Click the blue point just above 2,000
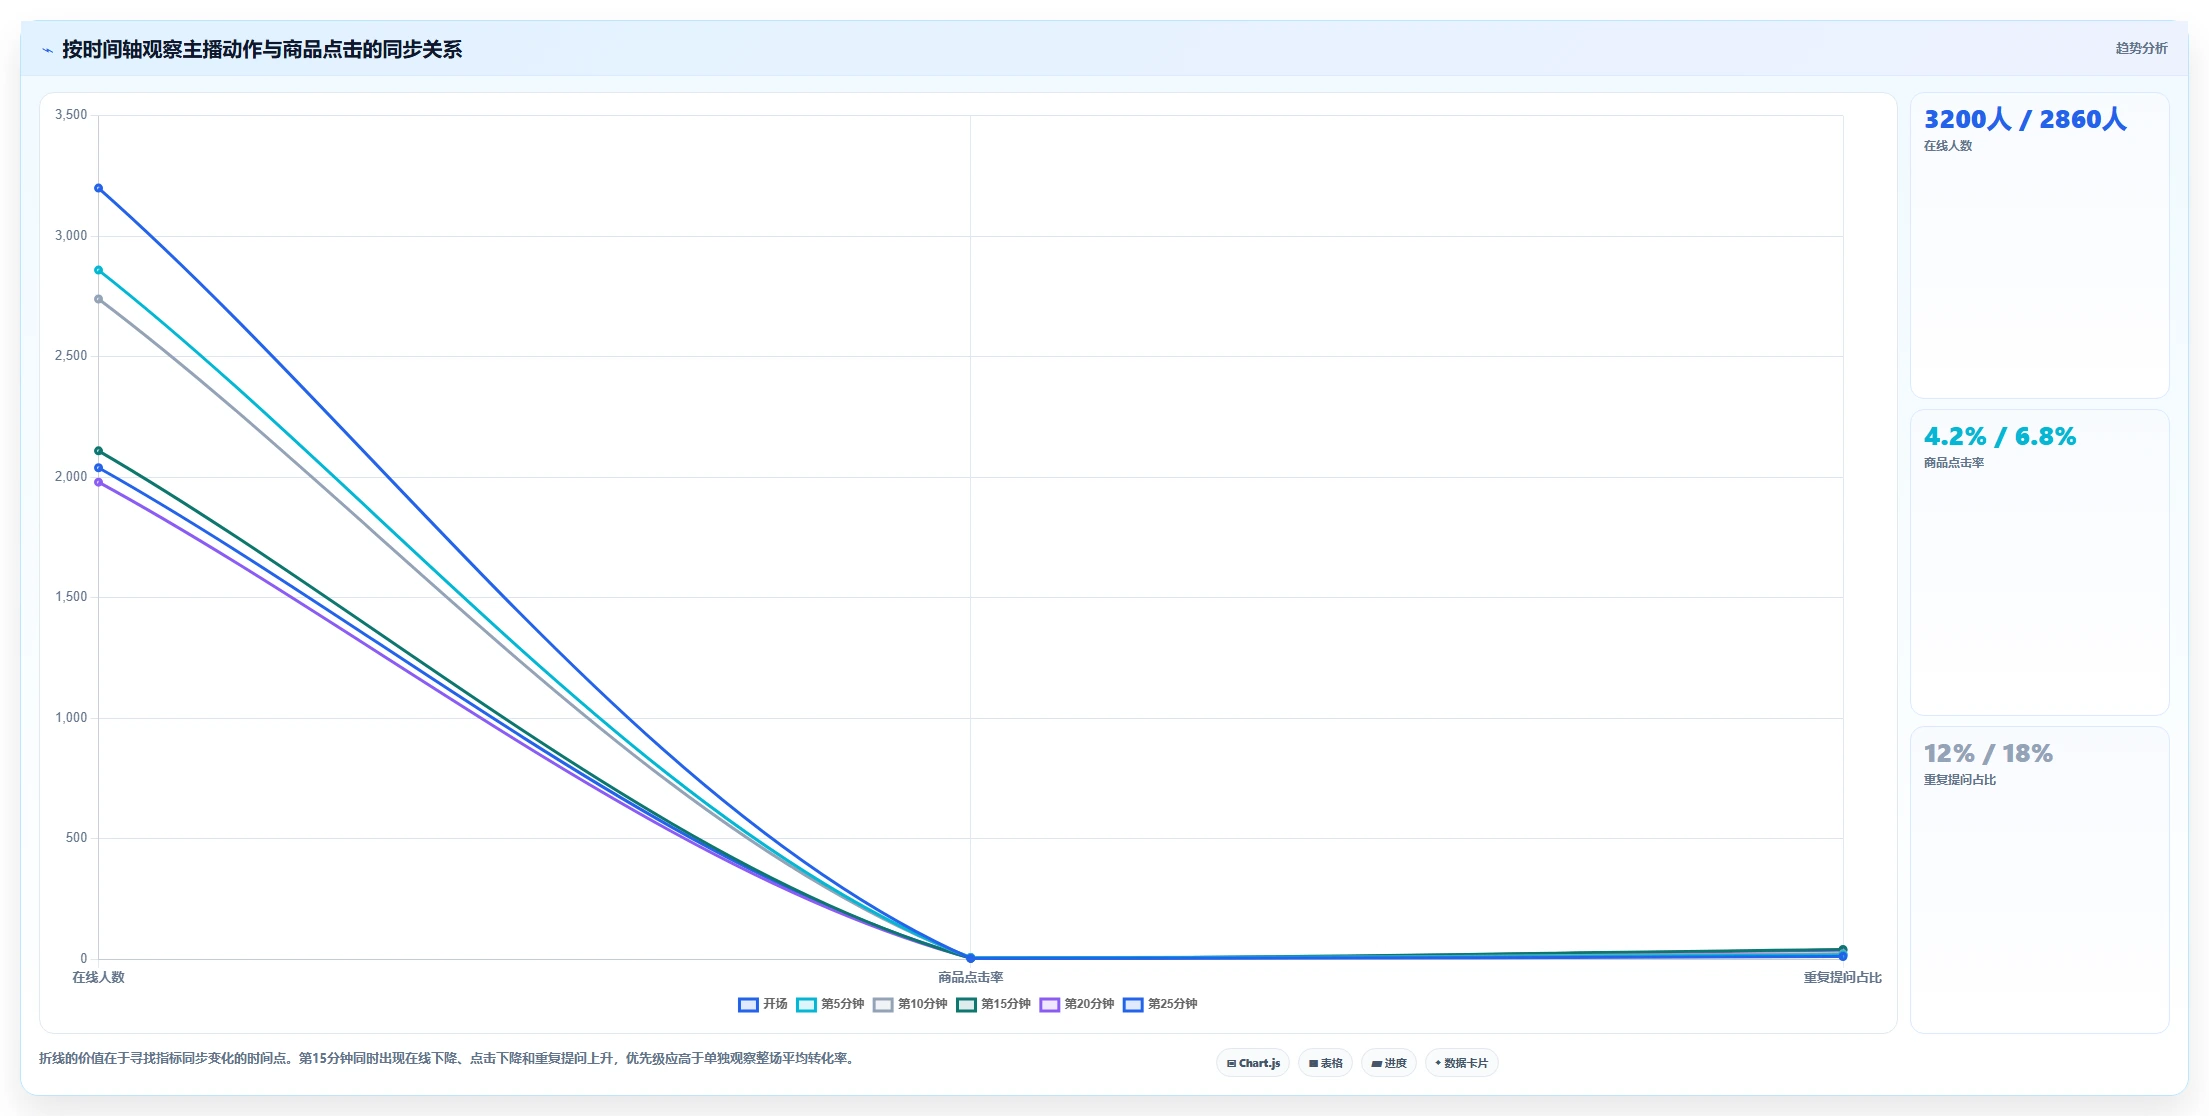Viewport: 2209px width, 1116px height. click(x=98, y=468)
